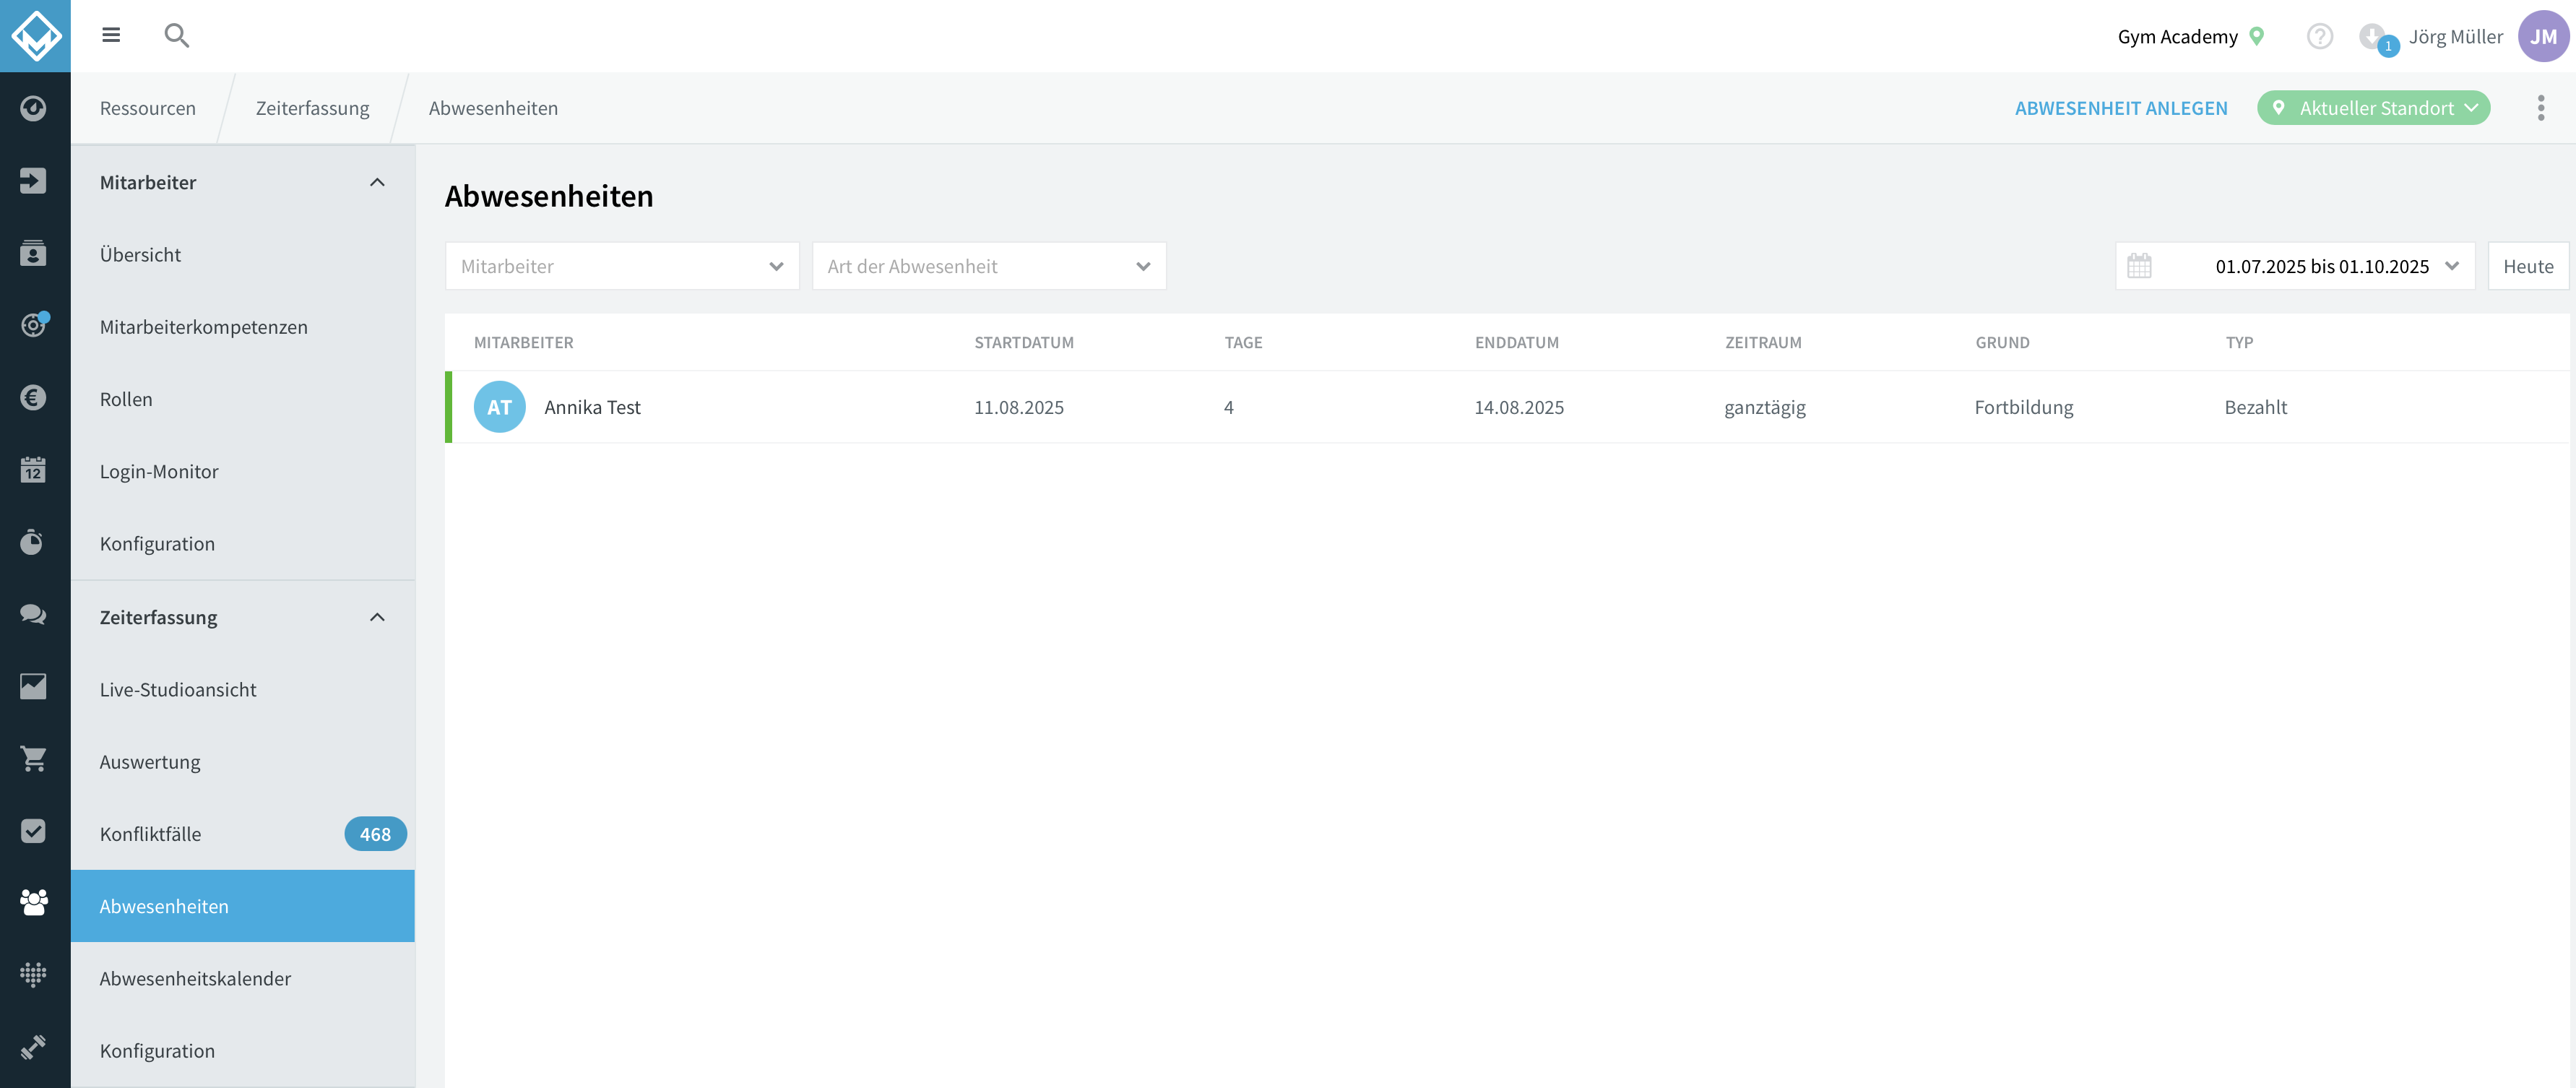2576x1088 pixels.
Task: Open the date range picker
Action: pos(2295,266)
